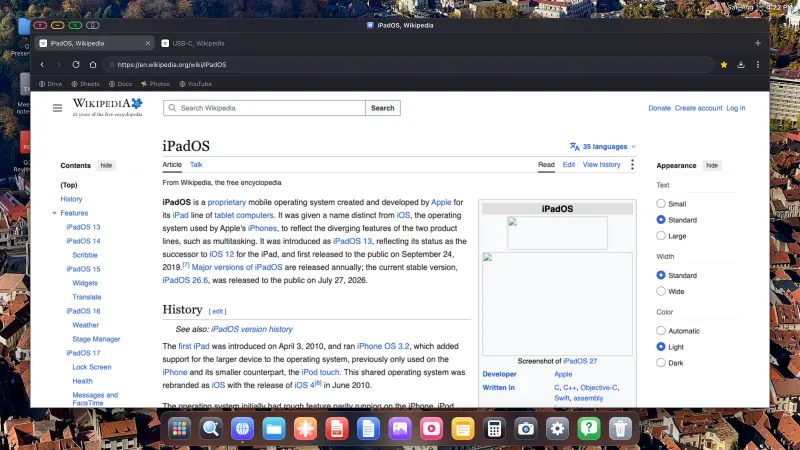
Task: Open the Docs bookmark
Action: 120,84
